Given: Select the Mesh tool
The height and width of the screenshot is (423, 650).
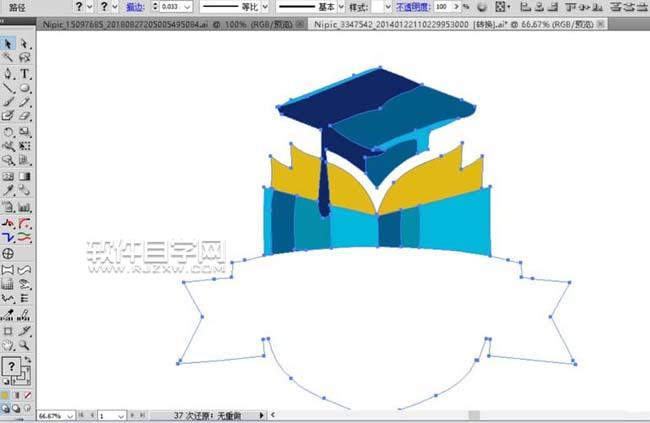Looking at the screenshot, I should tap(7, 176).
